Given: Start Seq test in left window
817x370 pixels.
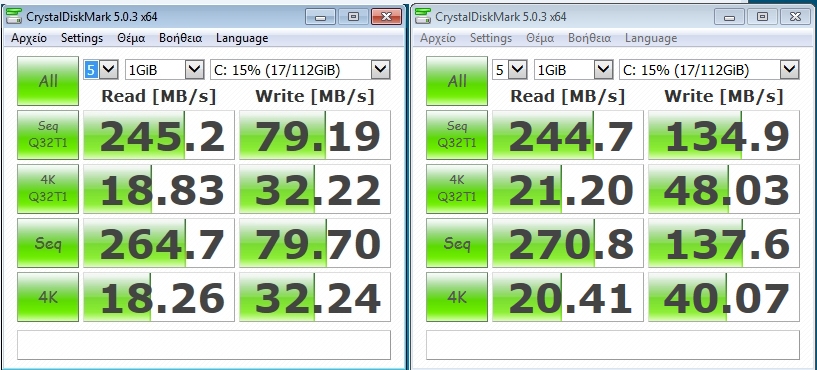Looking at the screenshot, I should tap(48, 243).
